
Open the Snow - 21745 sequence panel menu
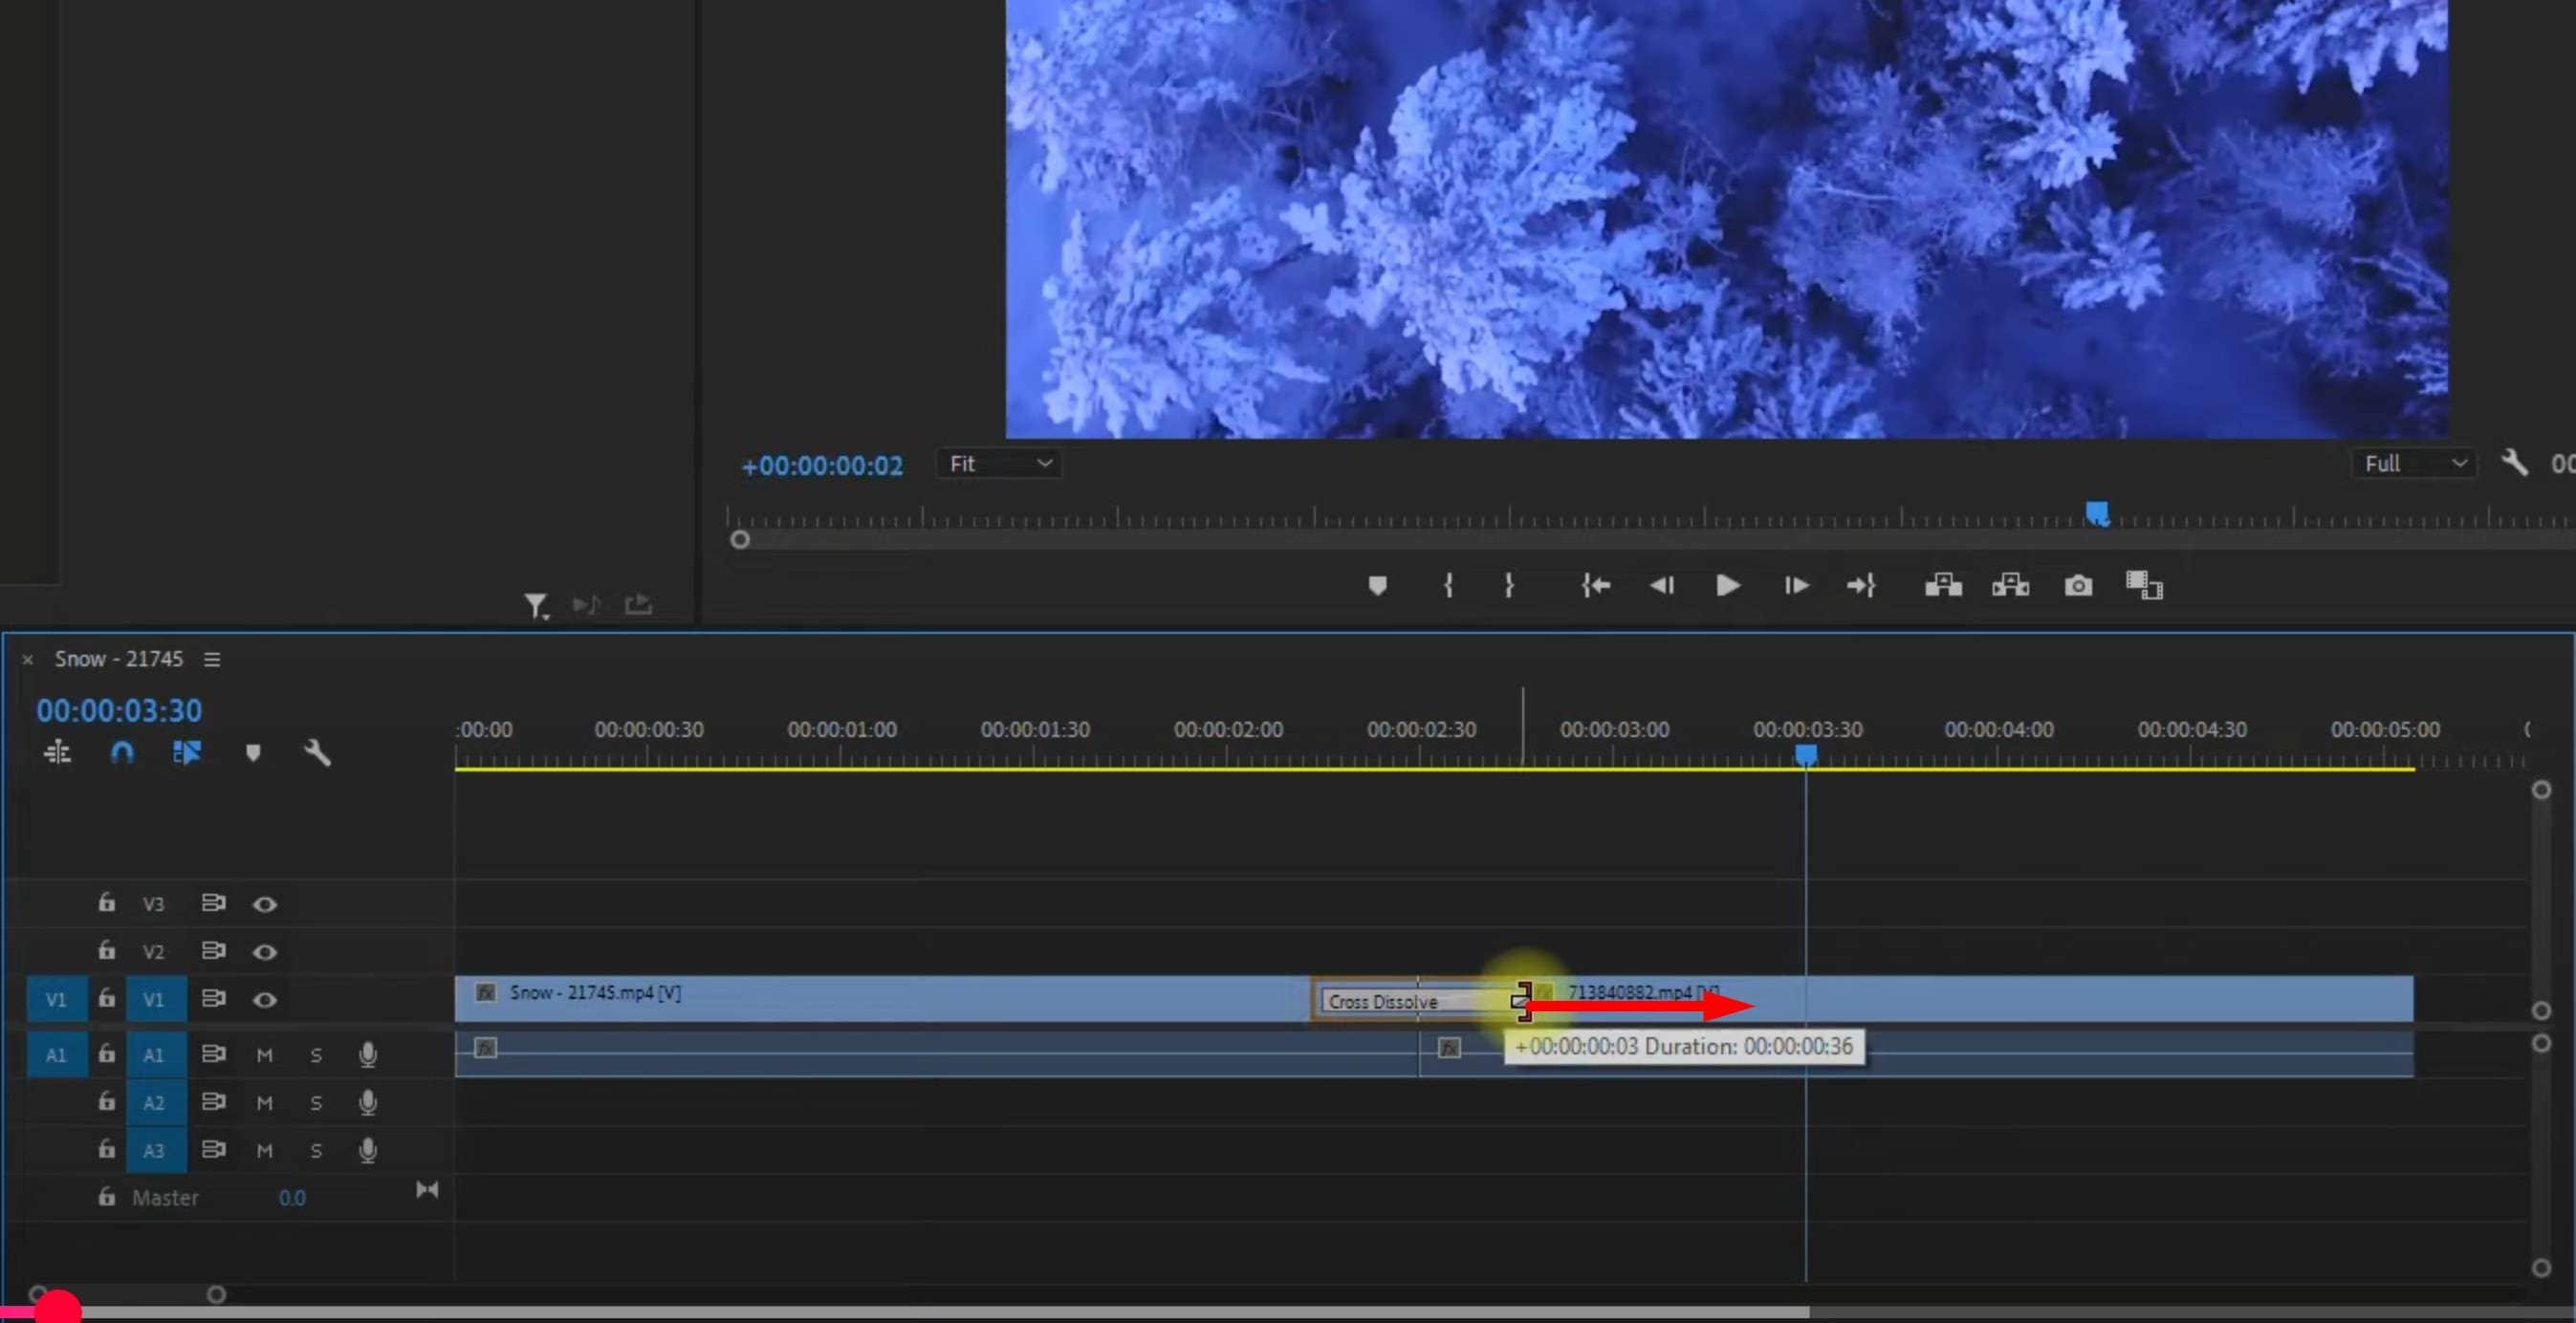[212, 660]
